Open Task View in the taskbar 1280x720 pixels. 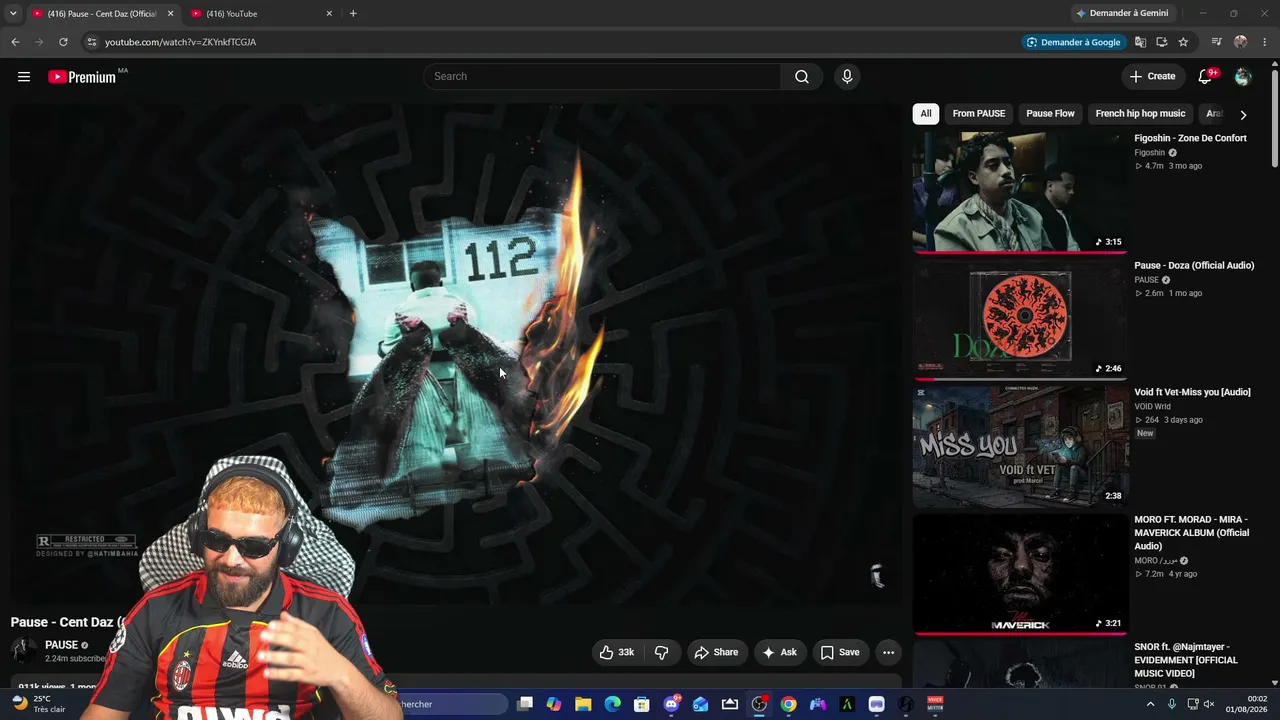(x=525, y=704)
